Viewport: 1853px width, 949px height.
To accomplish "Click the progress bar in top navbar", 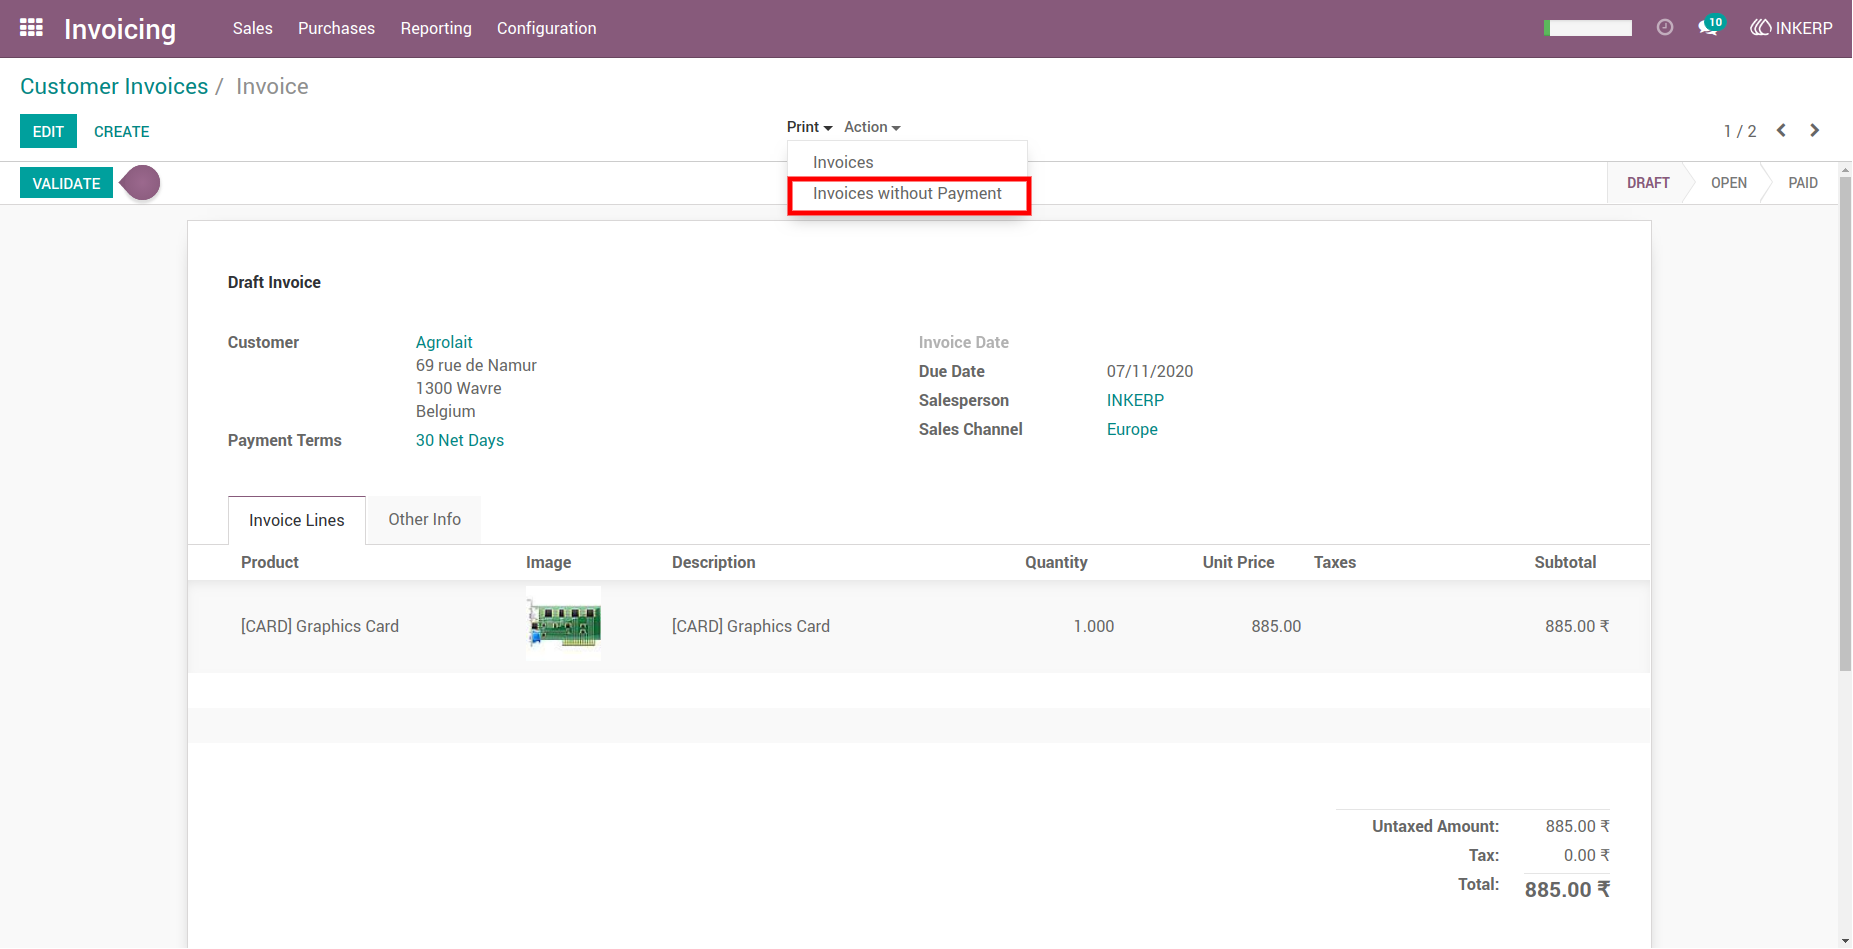I will tap(1588, 28).
